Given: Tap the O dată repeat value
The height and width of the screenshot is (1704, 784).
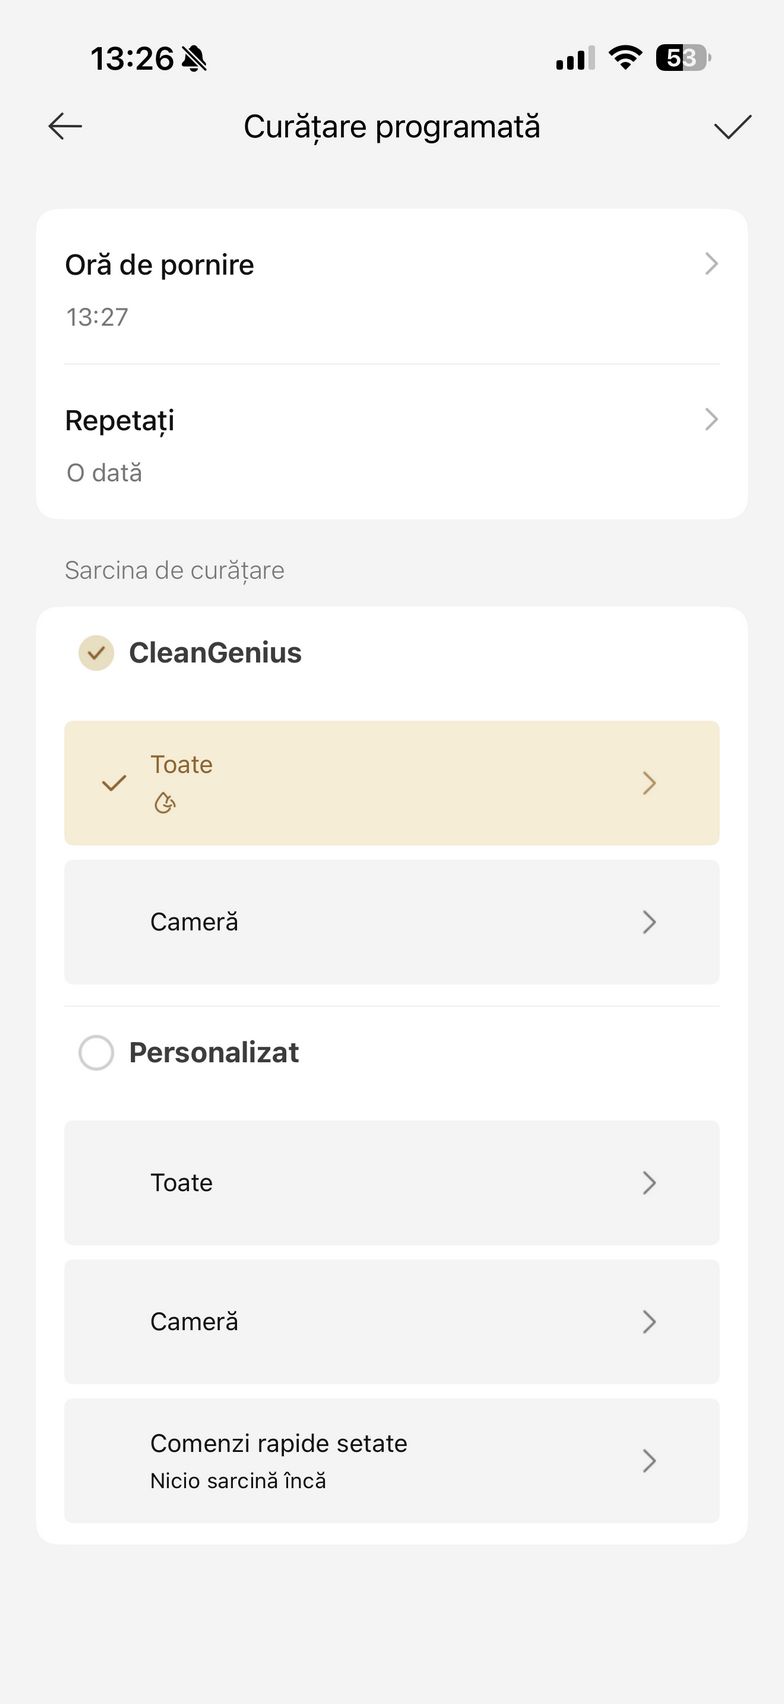Looking at the screenshot, I should [104, 473].
